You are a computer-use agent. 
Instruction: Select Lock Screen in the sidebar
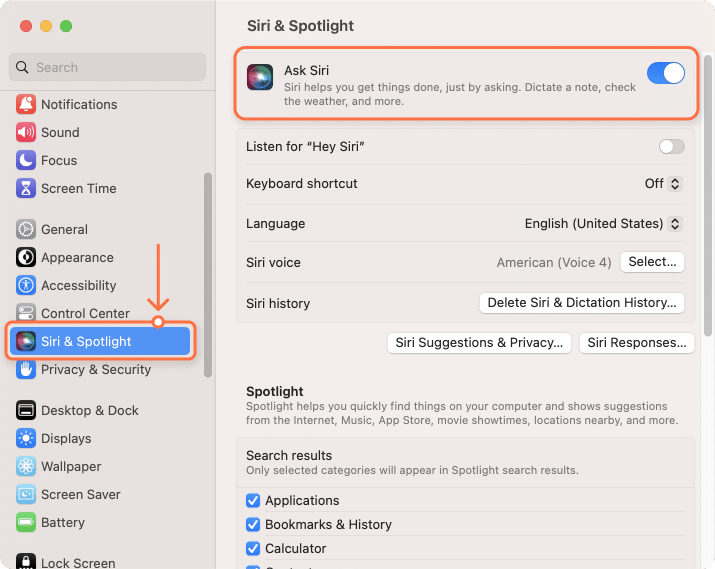tap(99, 562)
